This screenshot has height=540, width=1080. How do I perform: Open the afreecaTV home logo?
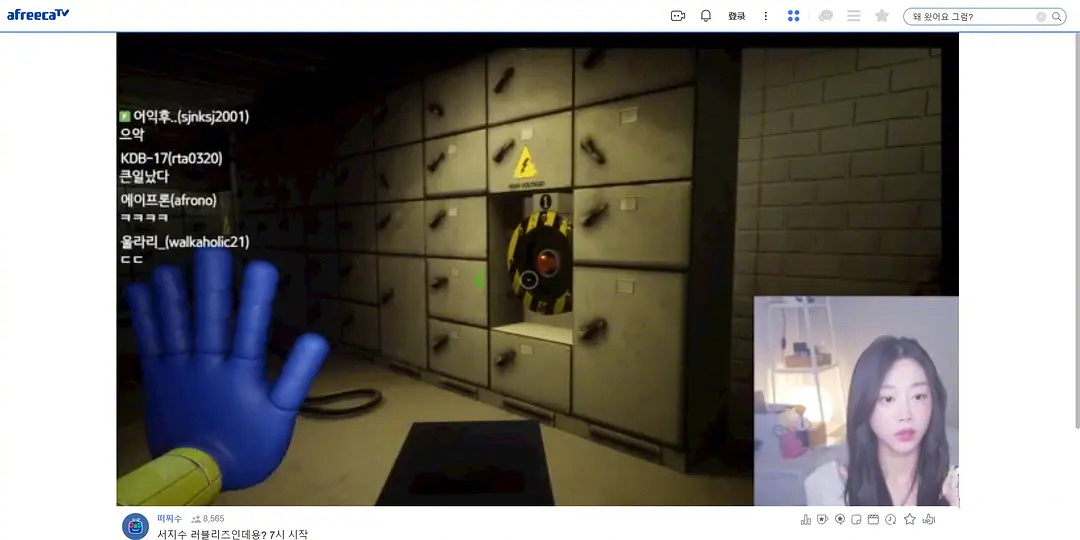pos(38,14)
